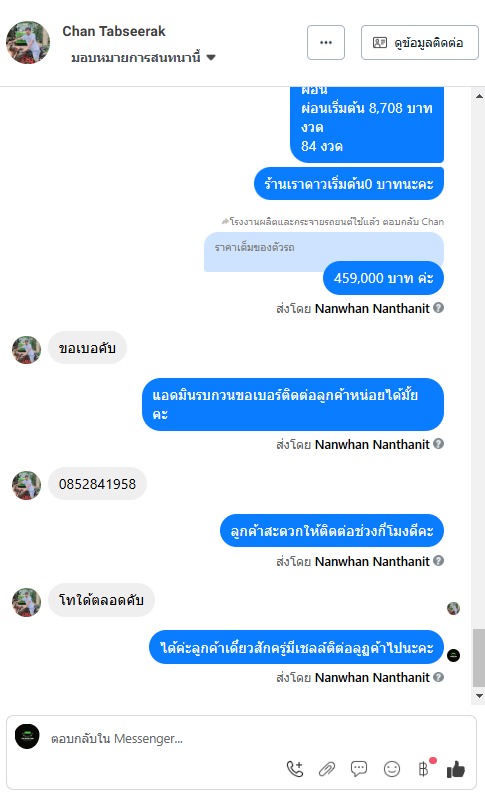Expand the มอบหมายการสนทนานี้ assignment dropdown
The image size is (485, 796).
point(144,57)
